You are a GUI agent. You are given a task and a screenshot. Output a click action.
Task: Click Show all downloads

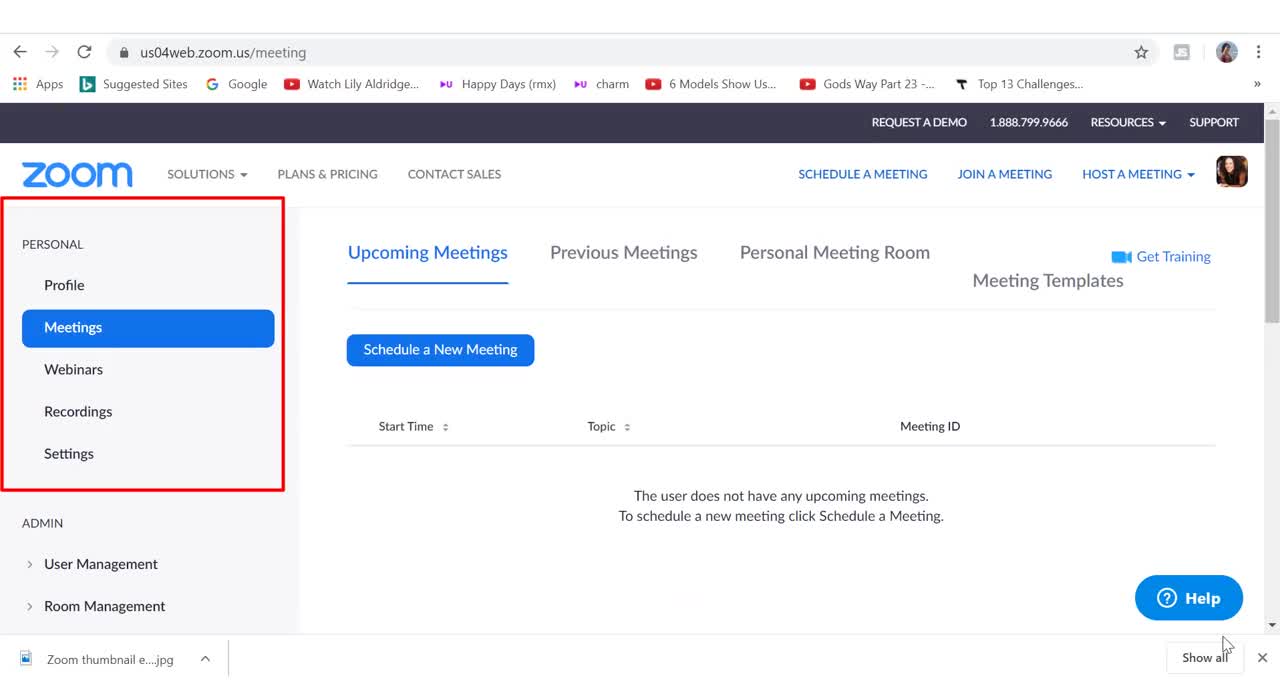1205,658
